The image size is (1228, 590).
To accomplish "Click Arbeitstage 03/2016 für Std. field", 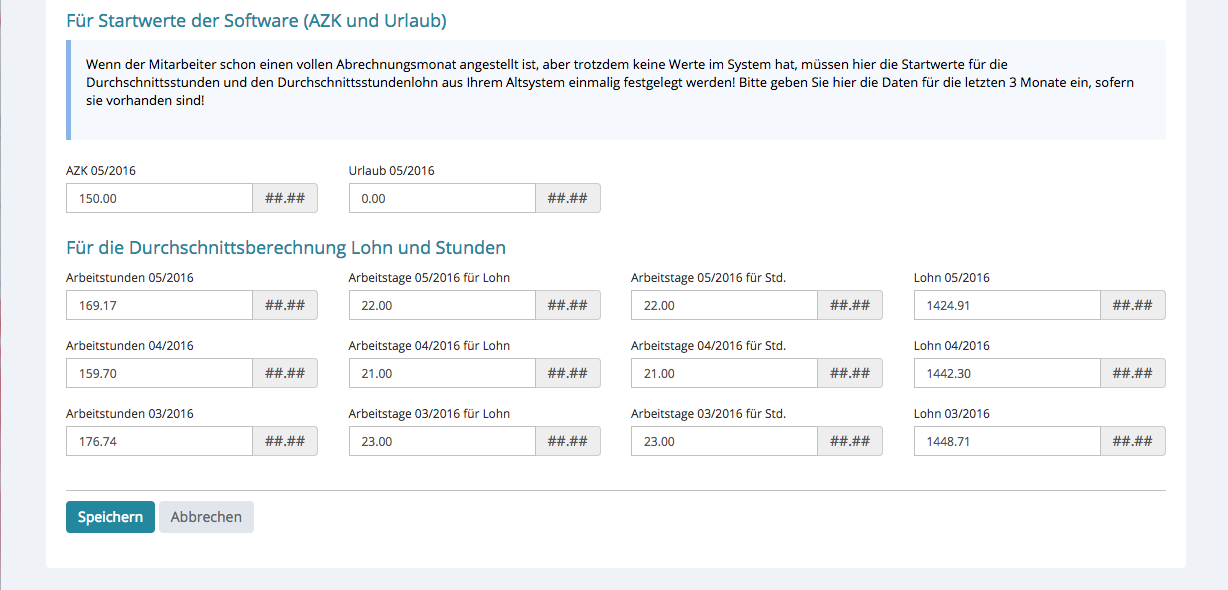I will 724,441.
